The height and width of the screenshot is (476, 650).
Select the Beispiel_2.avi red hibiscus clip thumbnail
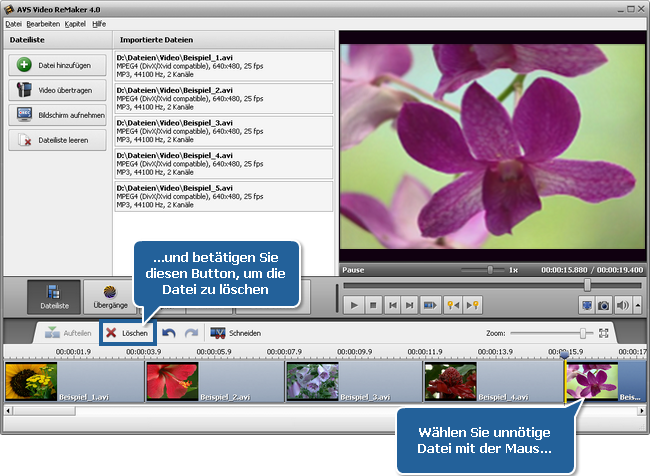172,381
